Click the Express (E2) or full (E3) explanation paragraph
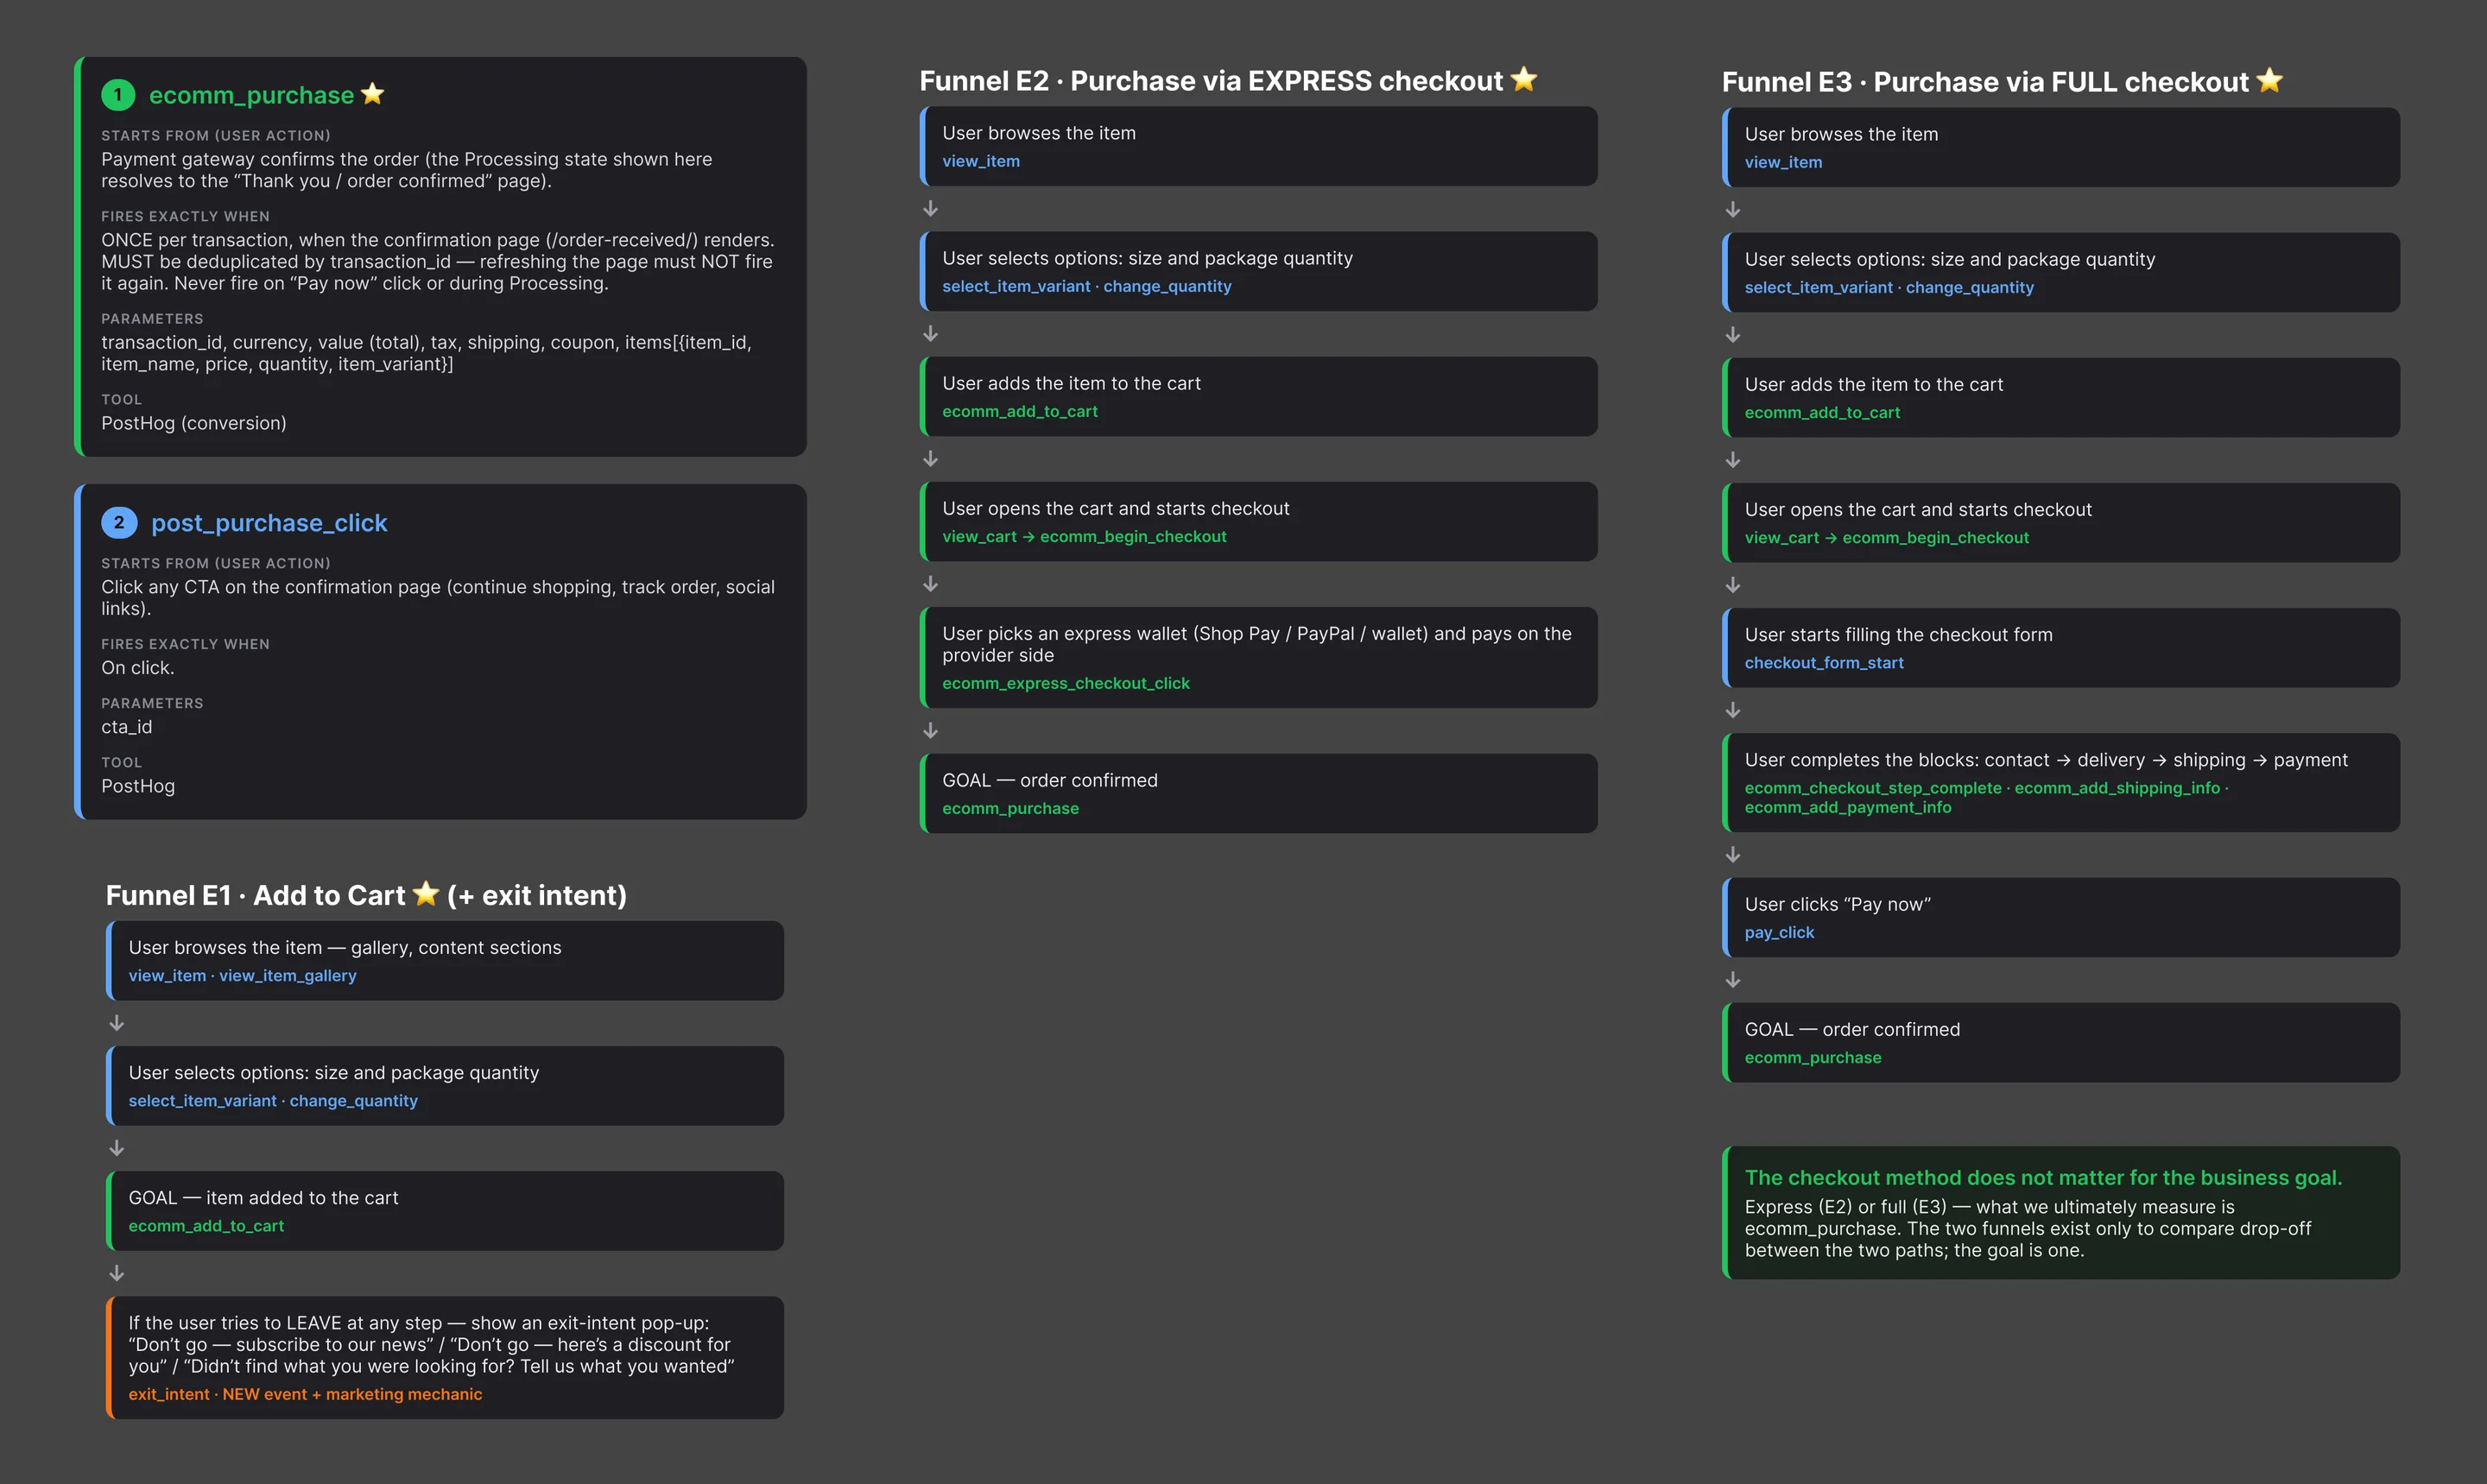Screen dimensions: 2487x1484 click(2028, 1228)
